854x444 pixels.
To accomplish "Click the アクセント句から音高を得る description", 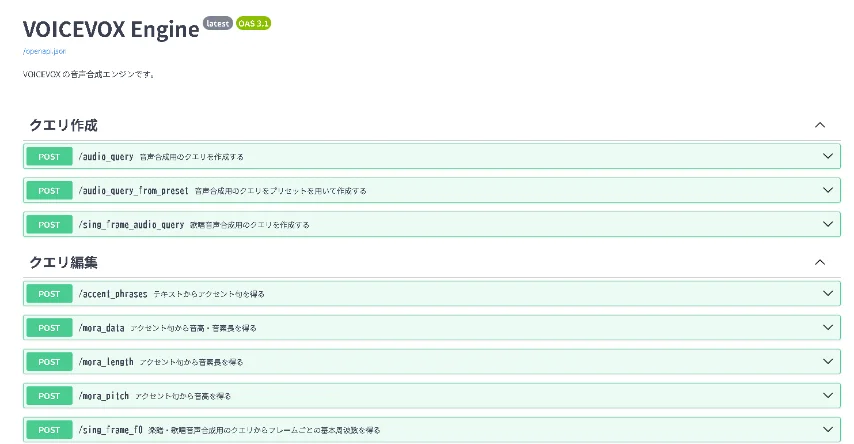I will click(x=183, y=396).
